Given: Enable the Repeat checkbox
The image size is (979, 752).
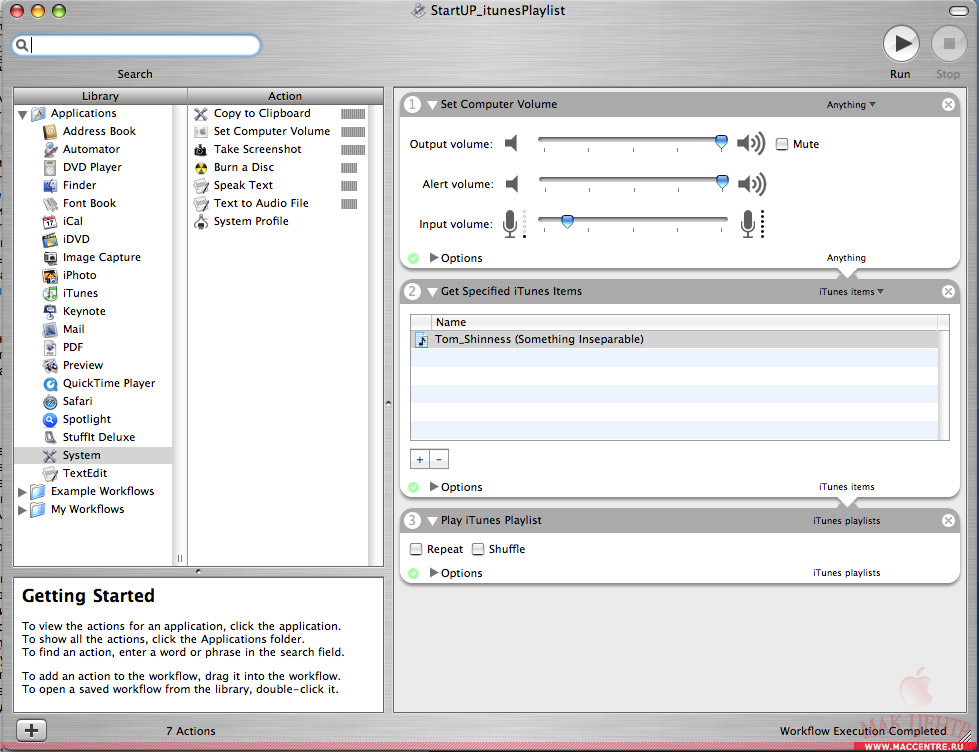Looking at the screenshot, I should [x=416, y=549].
